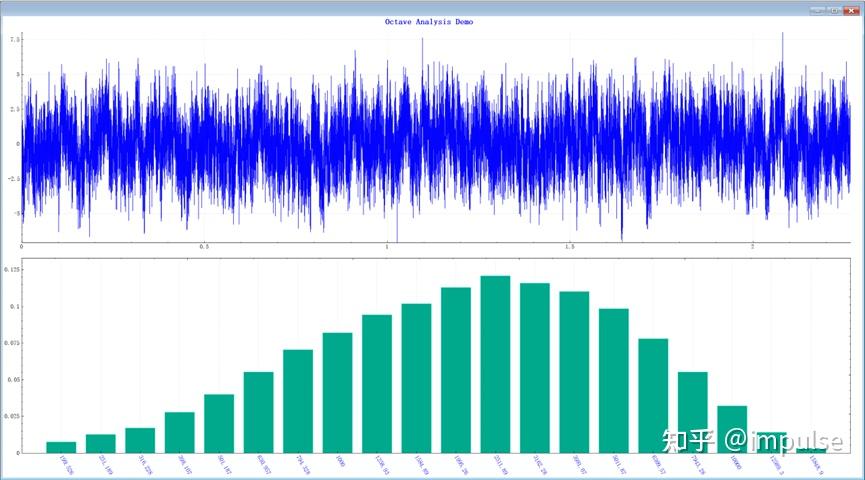865x480 pixels.
Task: Select the tallest green octave bar
Action: (x=495, y=364)
